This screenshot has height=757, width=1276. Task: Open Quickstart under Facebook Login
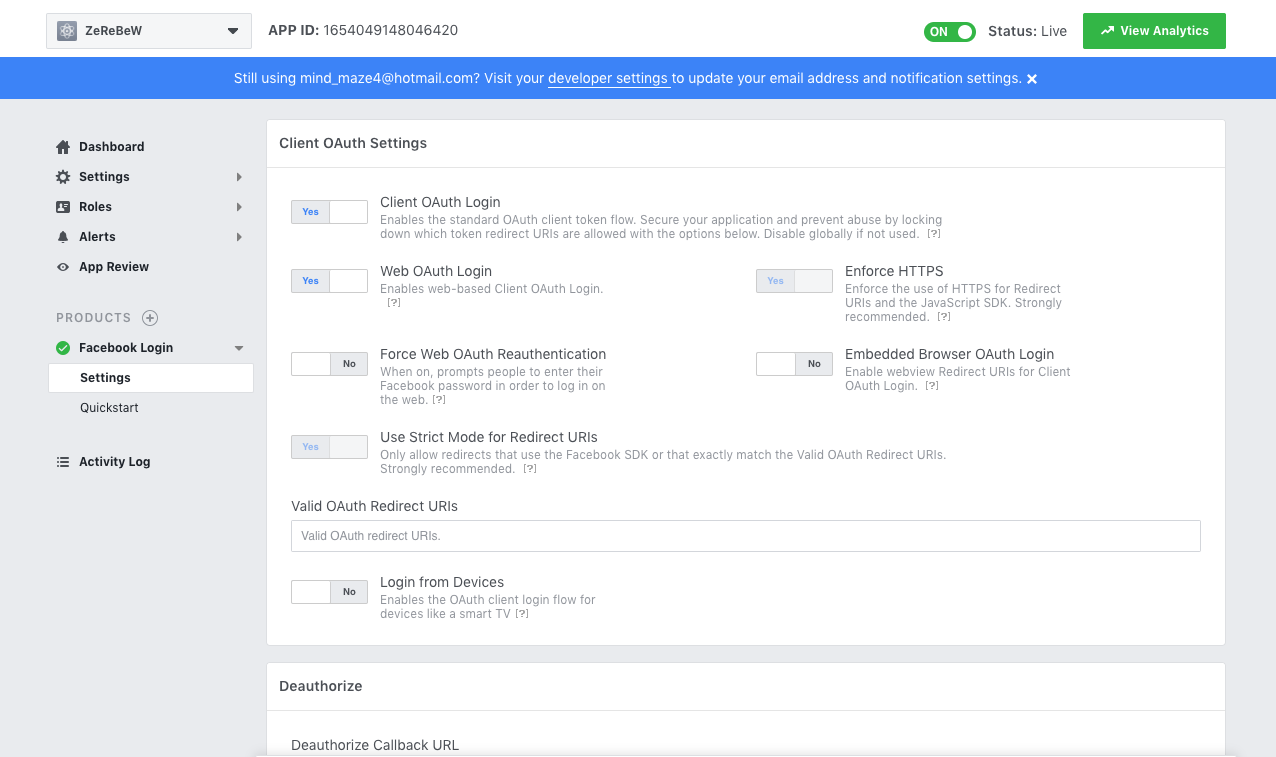(x=110, y=408)
